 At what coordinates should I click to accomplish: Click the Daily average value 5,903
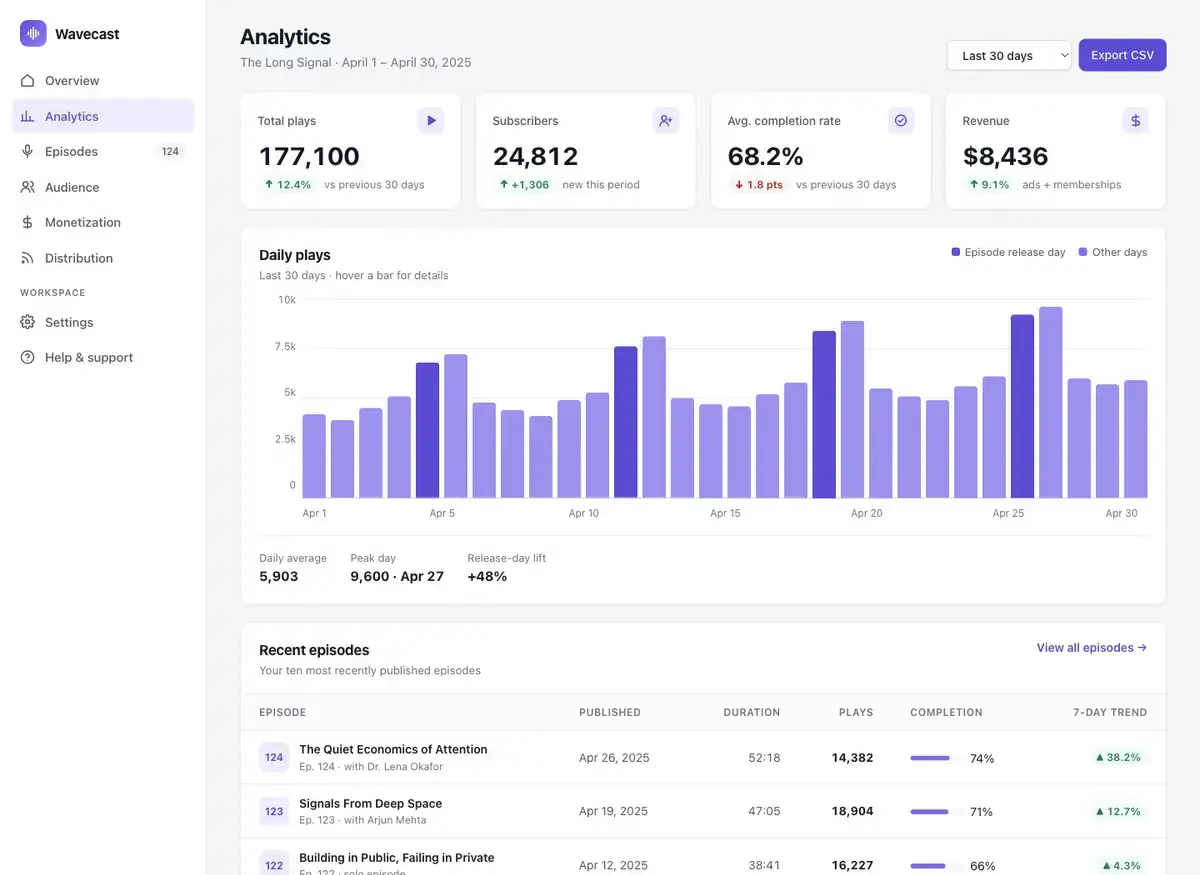(x=278, y=576)
